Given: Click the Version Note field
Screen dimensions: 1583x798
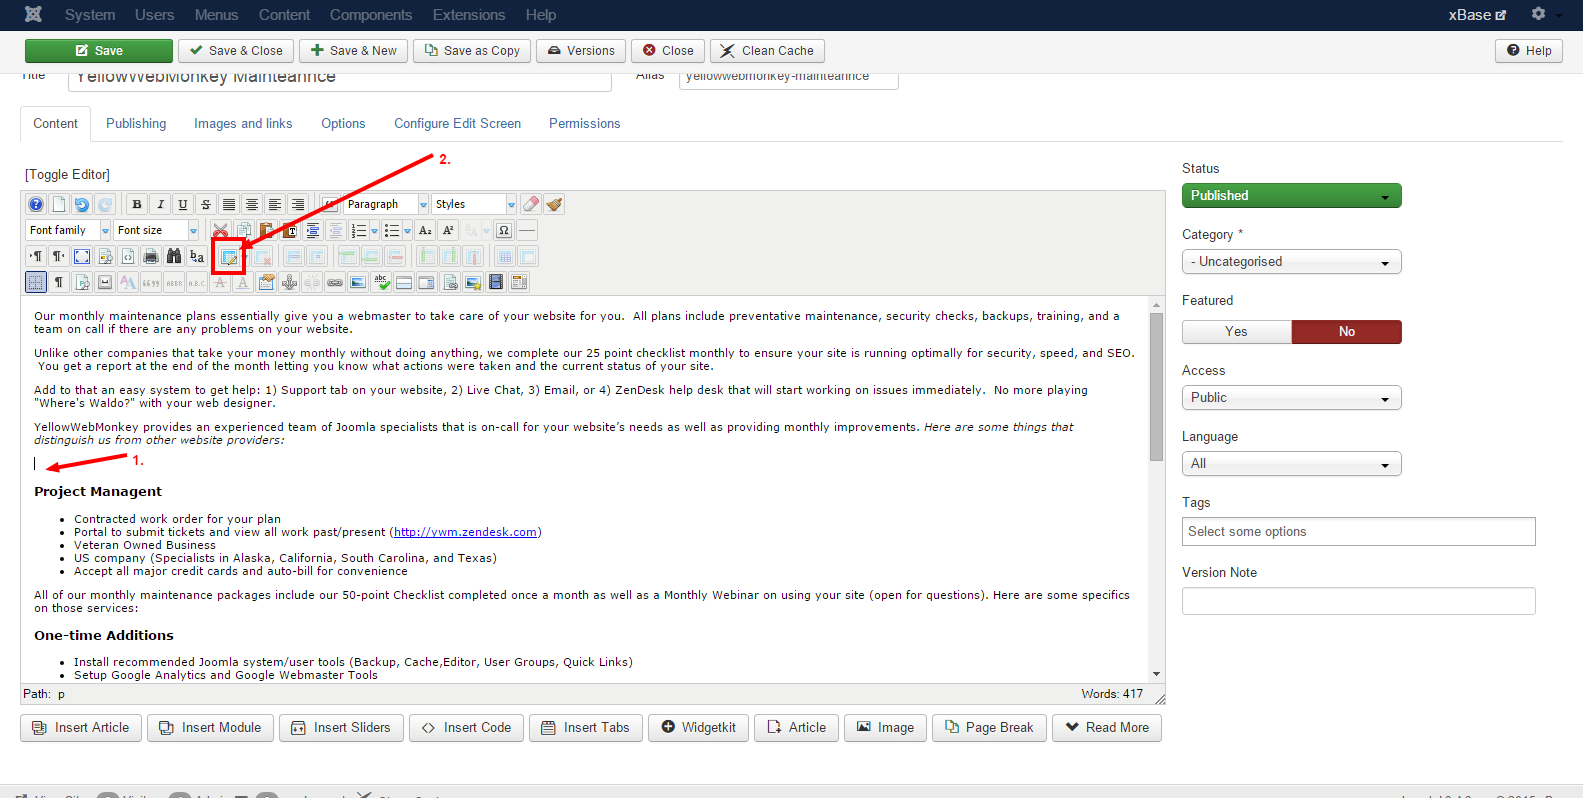Looking at the screenshot, I should click(1359, 601).
